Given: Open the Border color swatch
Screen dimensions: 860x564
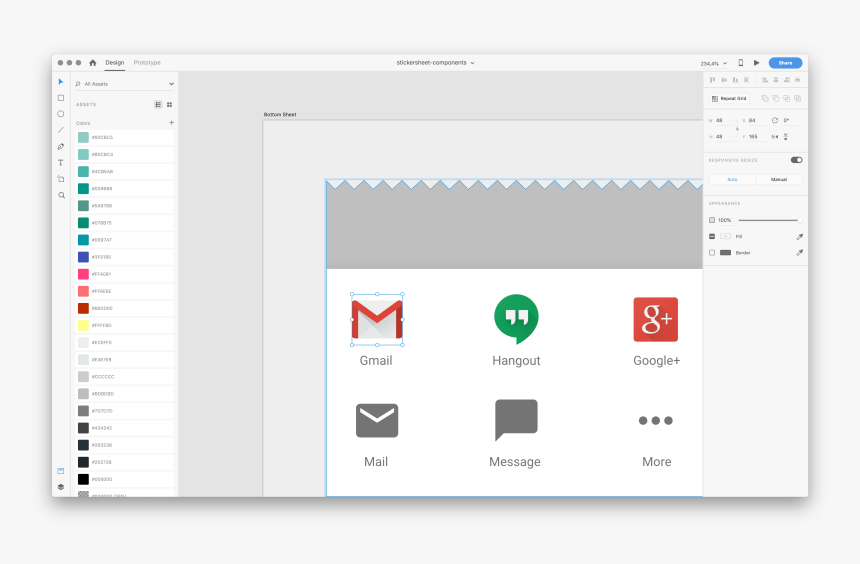Looking at the screenshot, I should (x=726, y=253).
